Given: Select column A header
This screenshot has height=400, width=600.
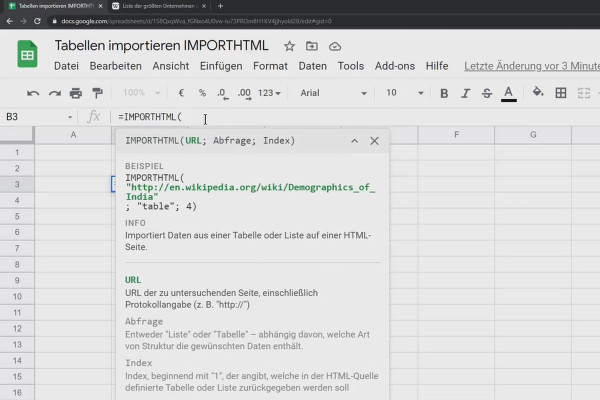Looking at the screenshot, I should click(x=73, y=135).
